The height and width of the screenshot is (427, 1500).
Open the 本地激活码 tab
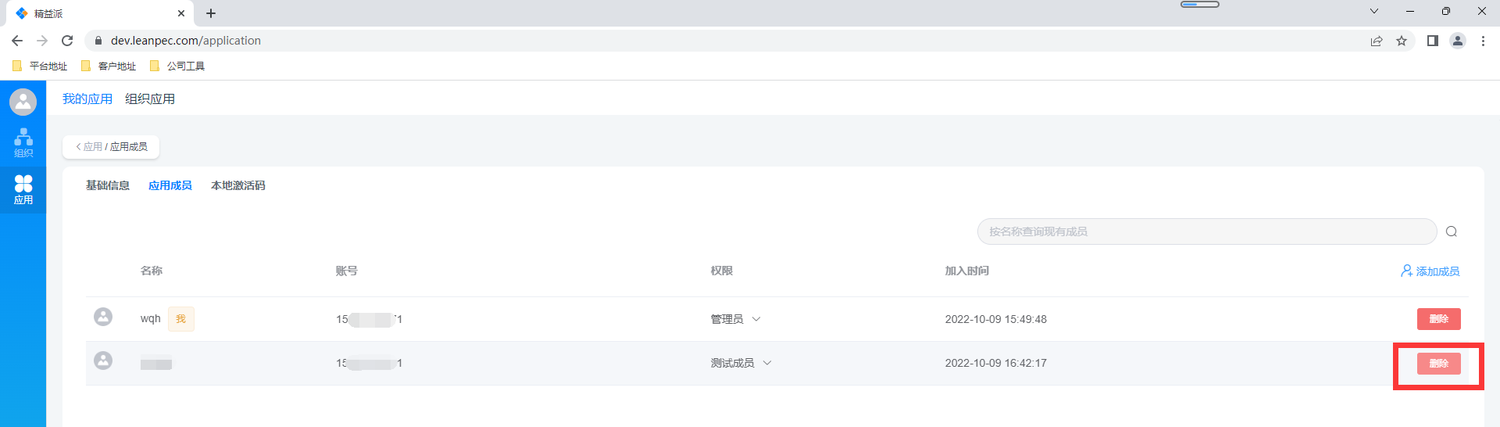pyautogui.click(x=238, y=186)
